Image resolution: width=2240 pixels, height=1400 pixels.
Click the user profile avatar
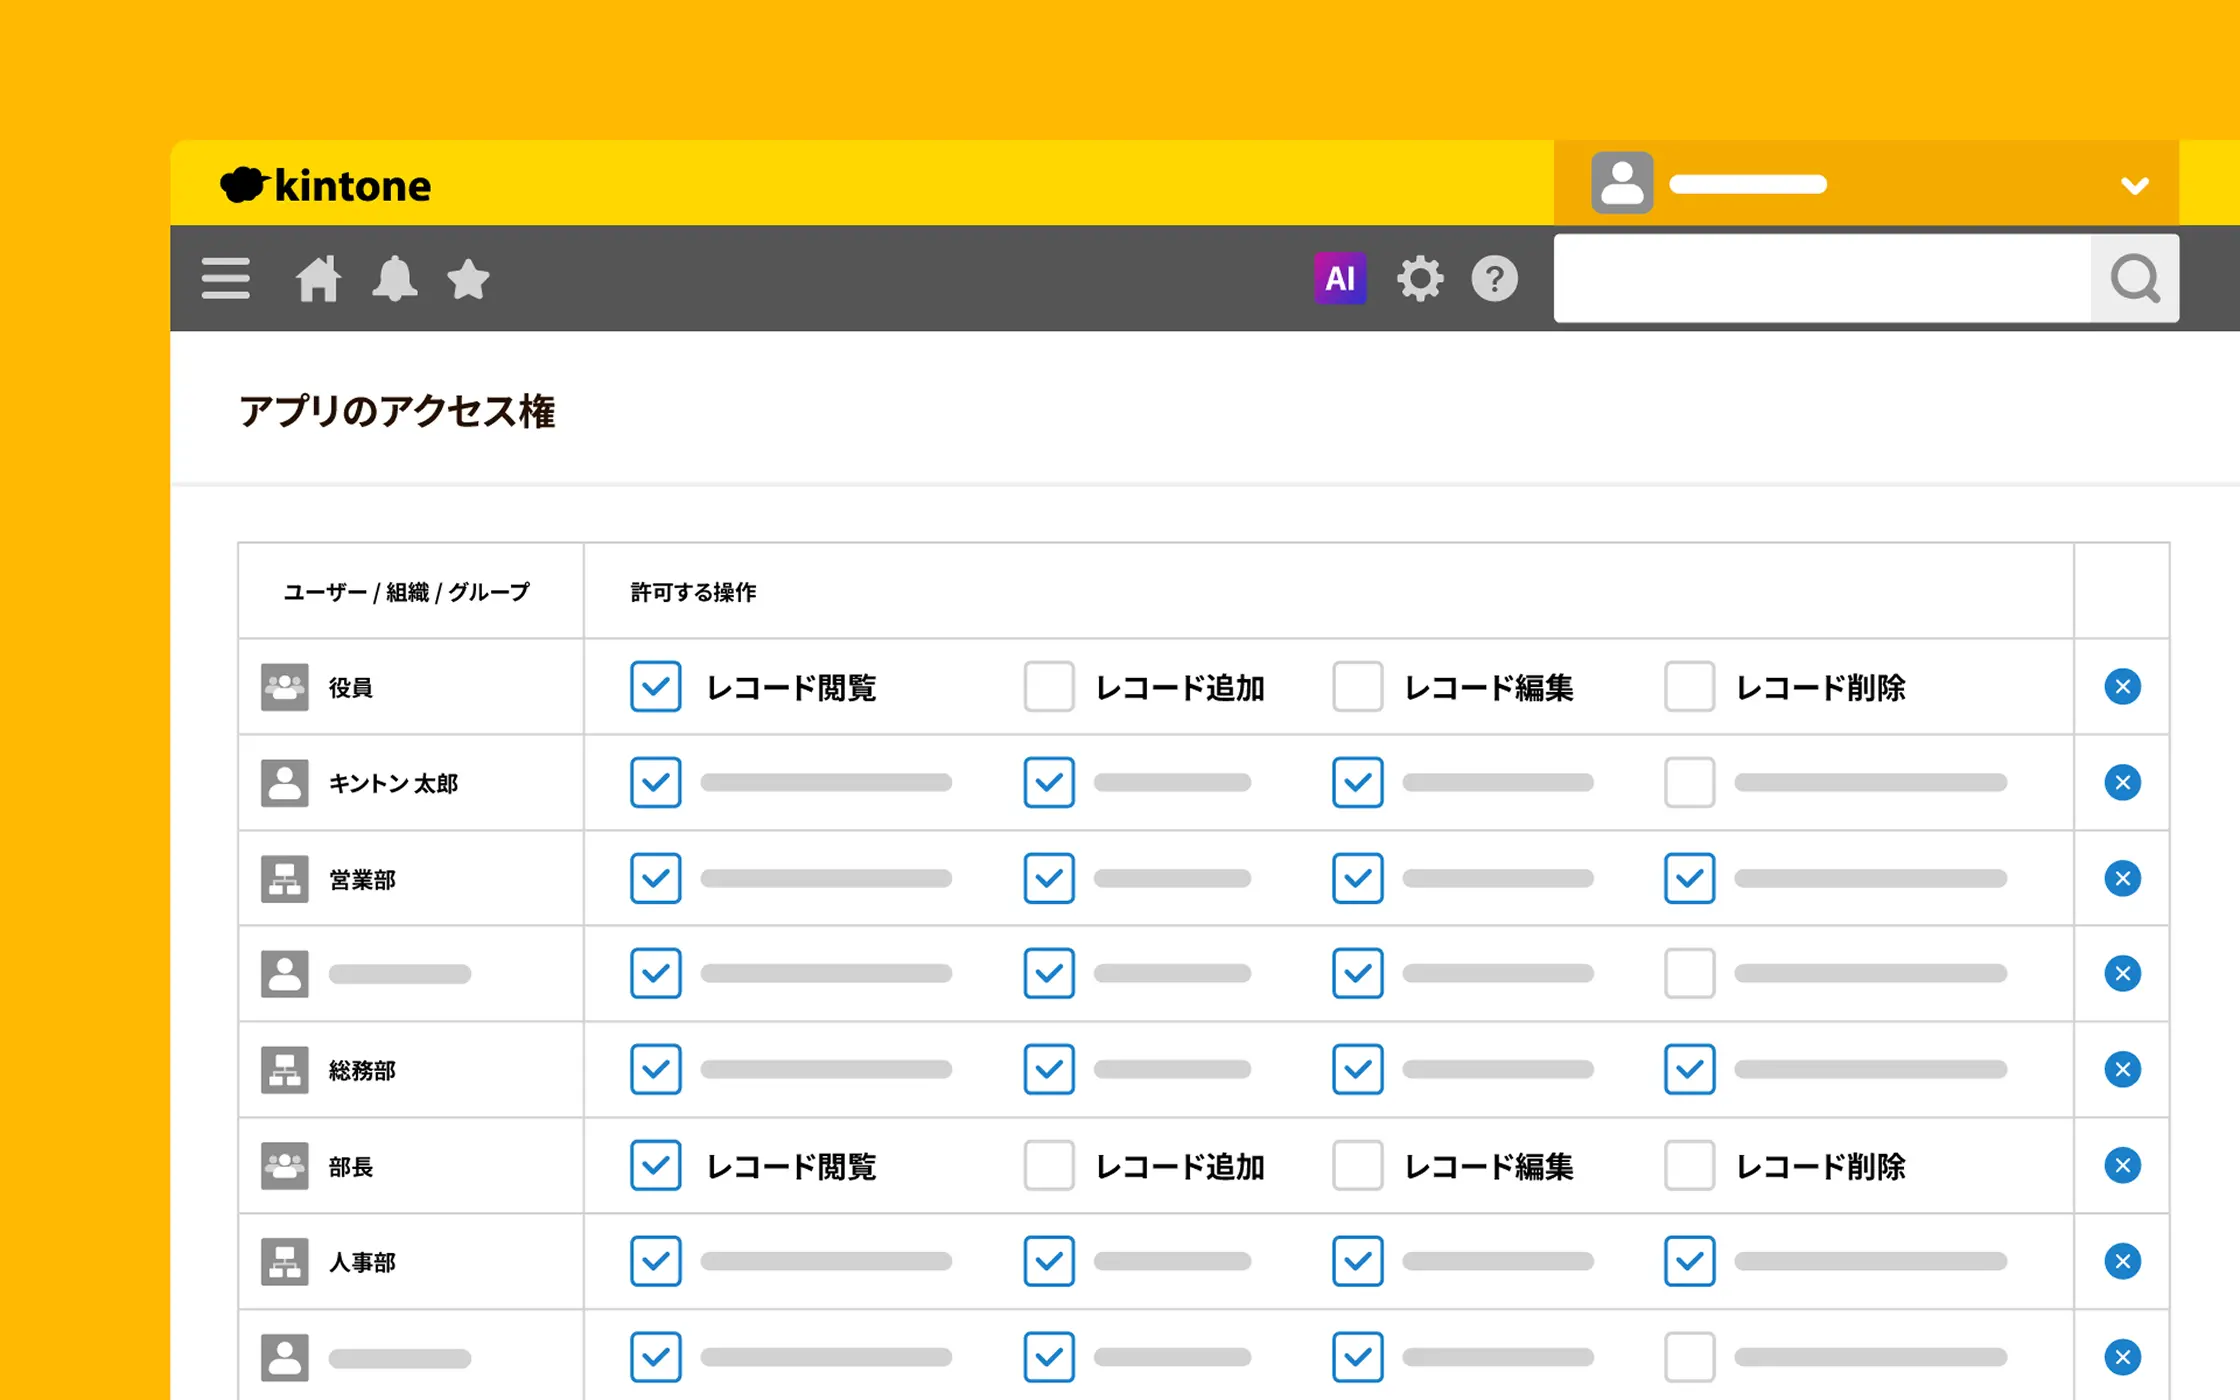(x=1621, y=183)
